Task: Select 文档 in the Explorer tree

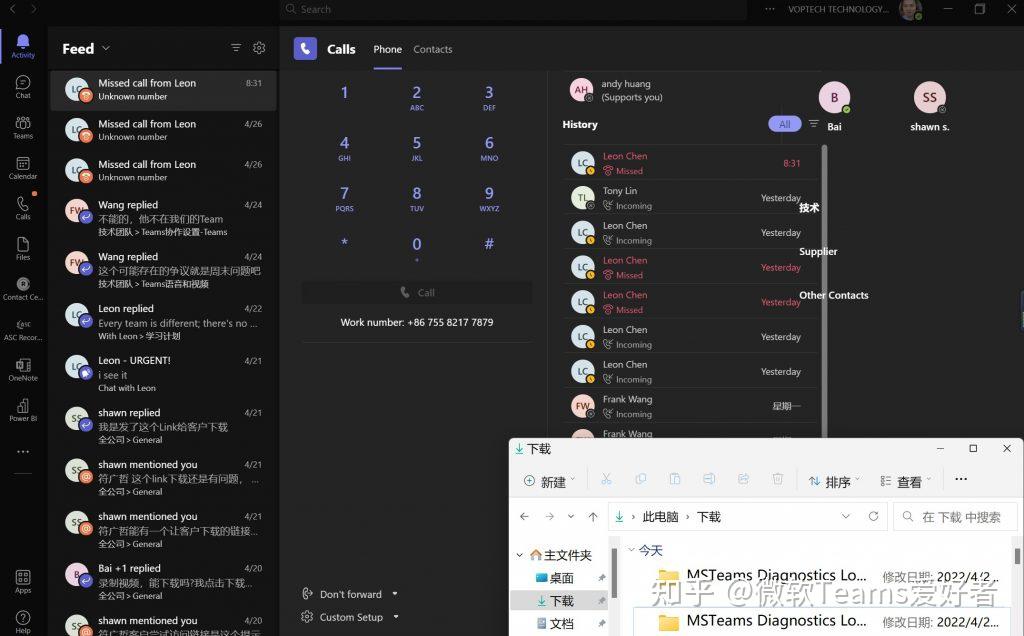Action: tap(560, 624)
